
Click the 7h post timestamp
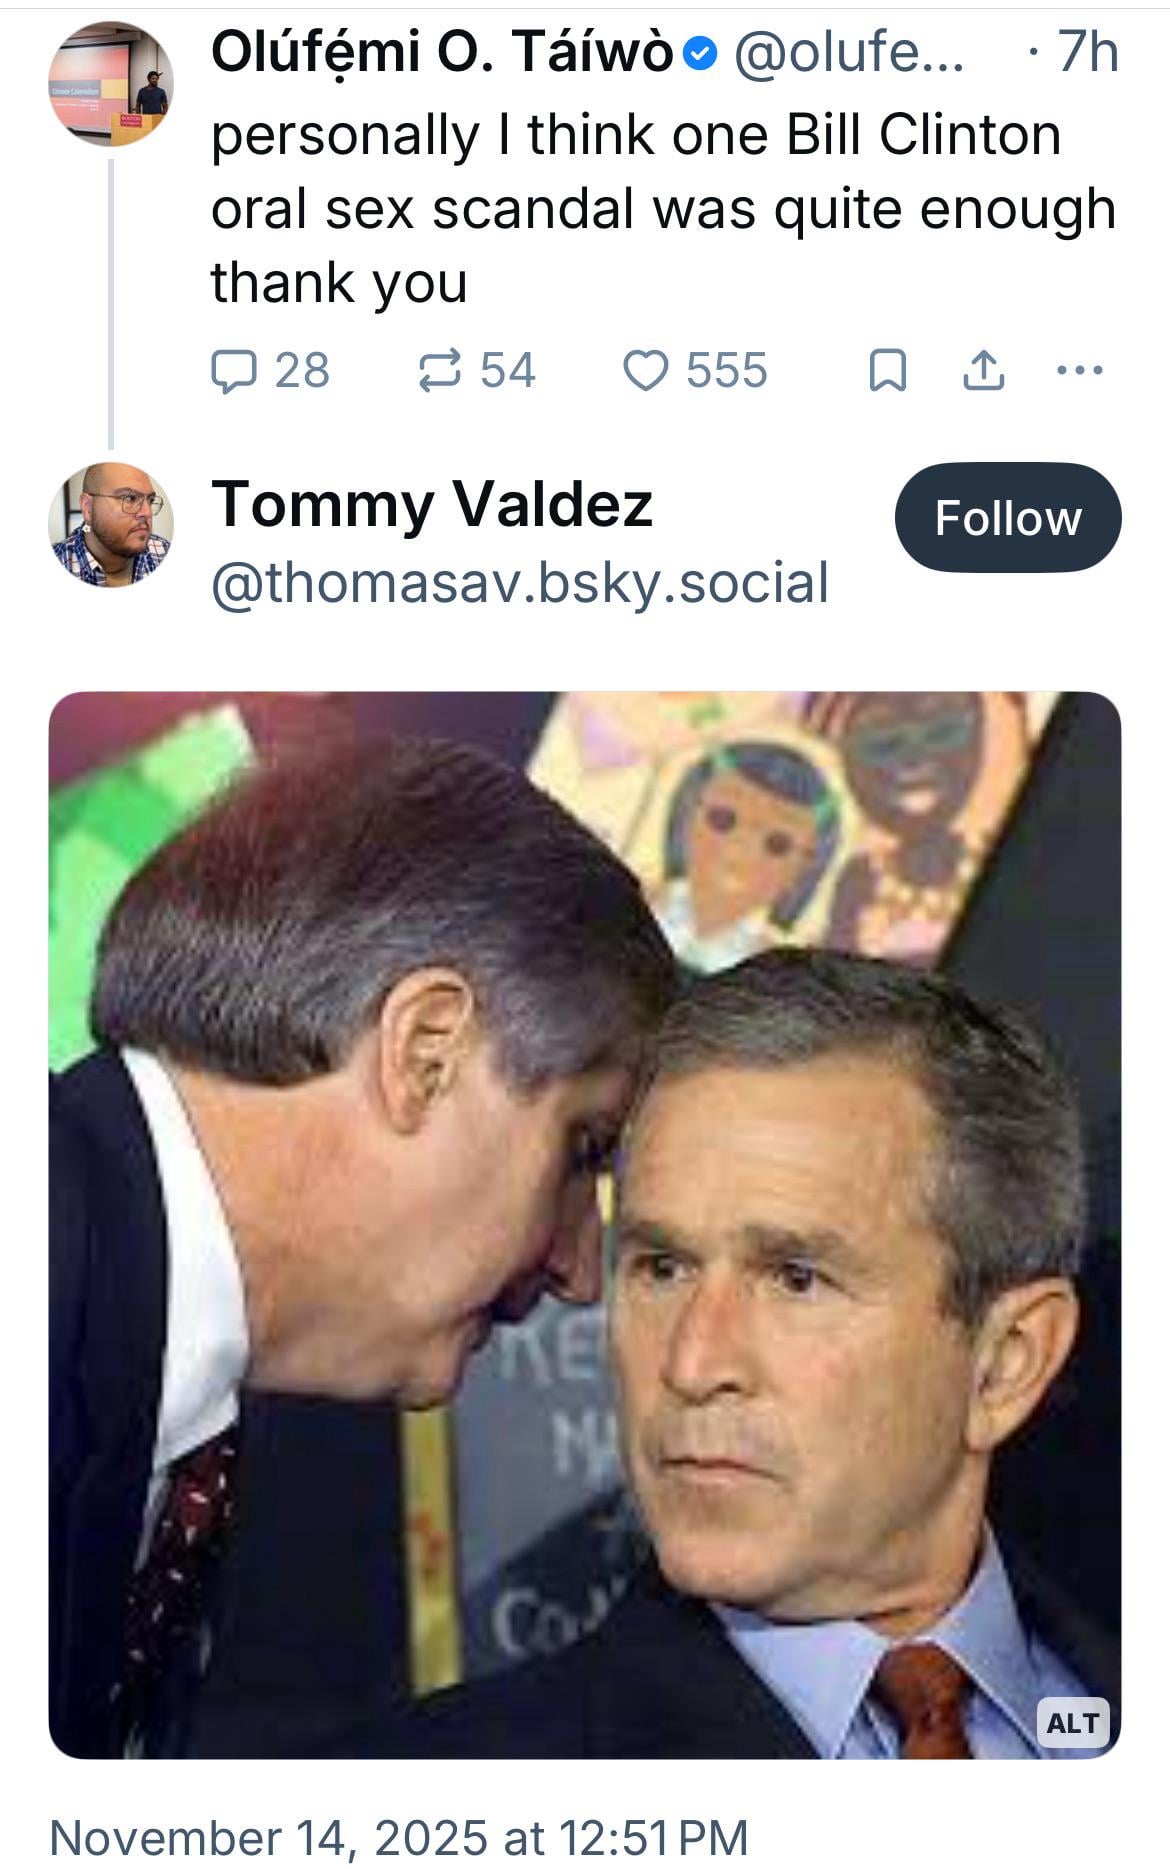click(x=1087, y=53)
